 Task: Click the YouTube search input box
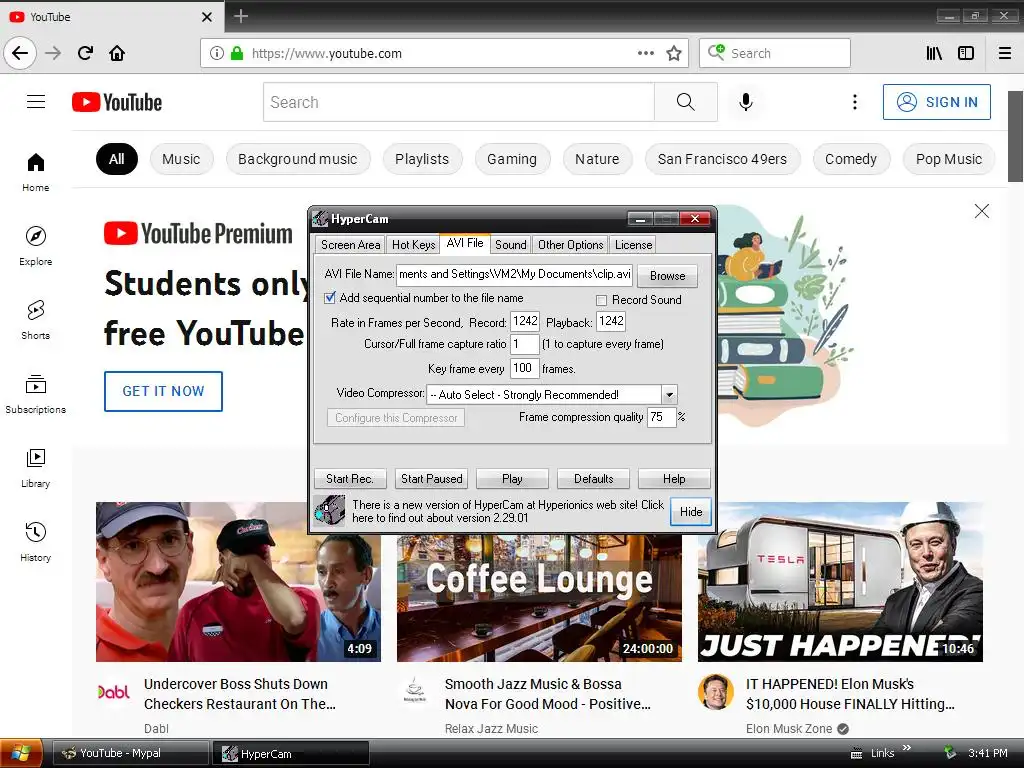[458, 102]
